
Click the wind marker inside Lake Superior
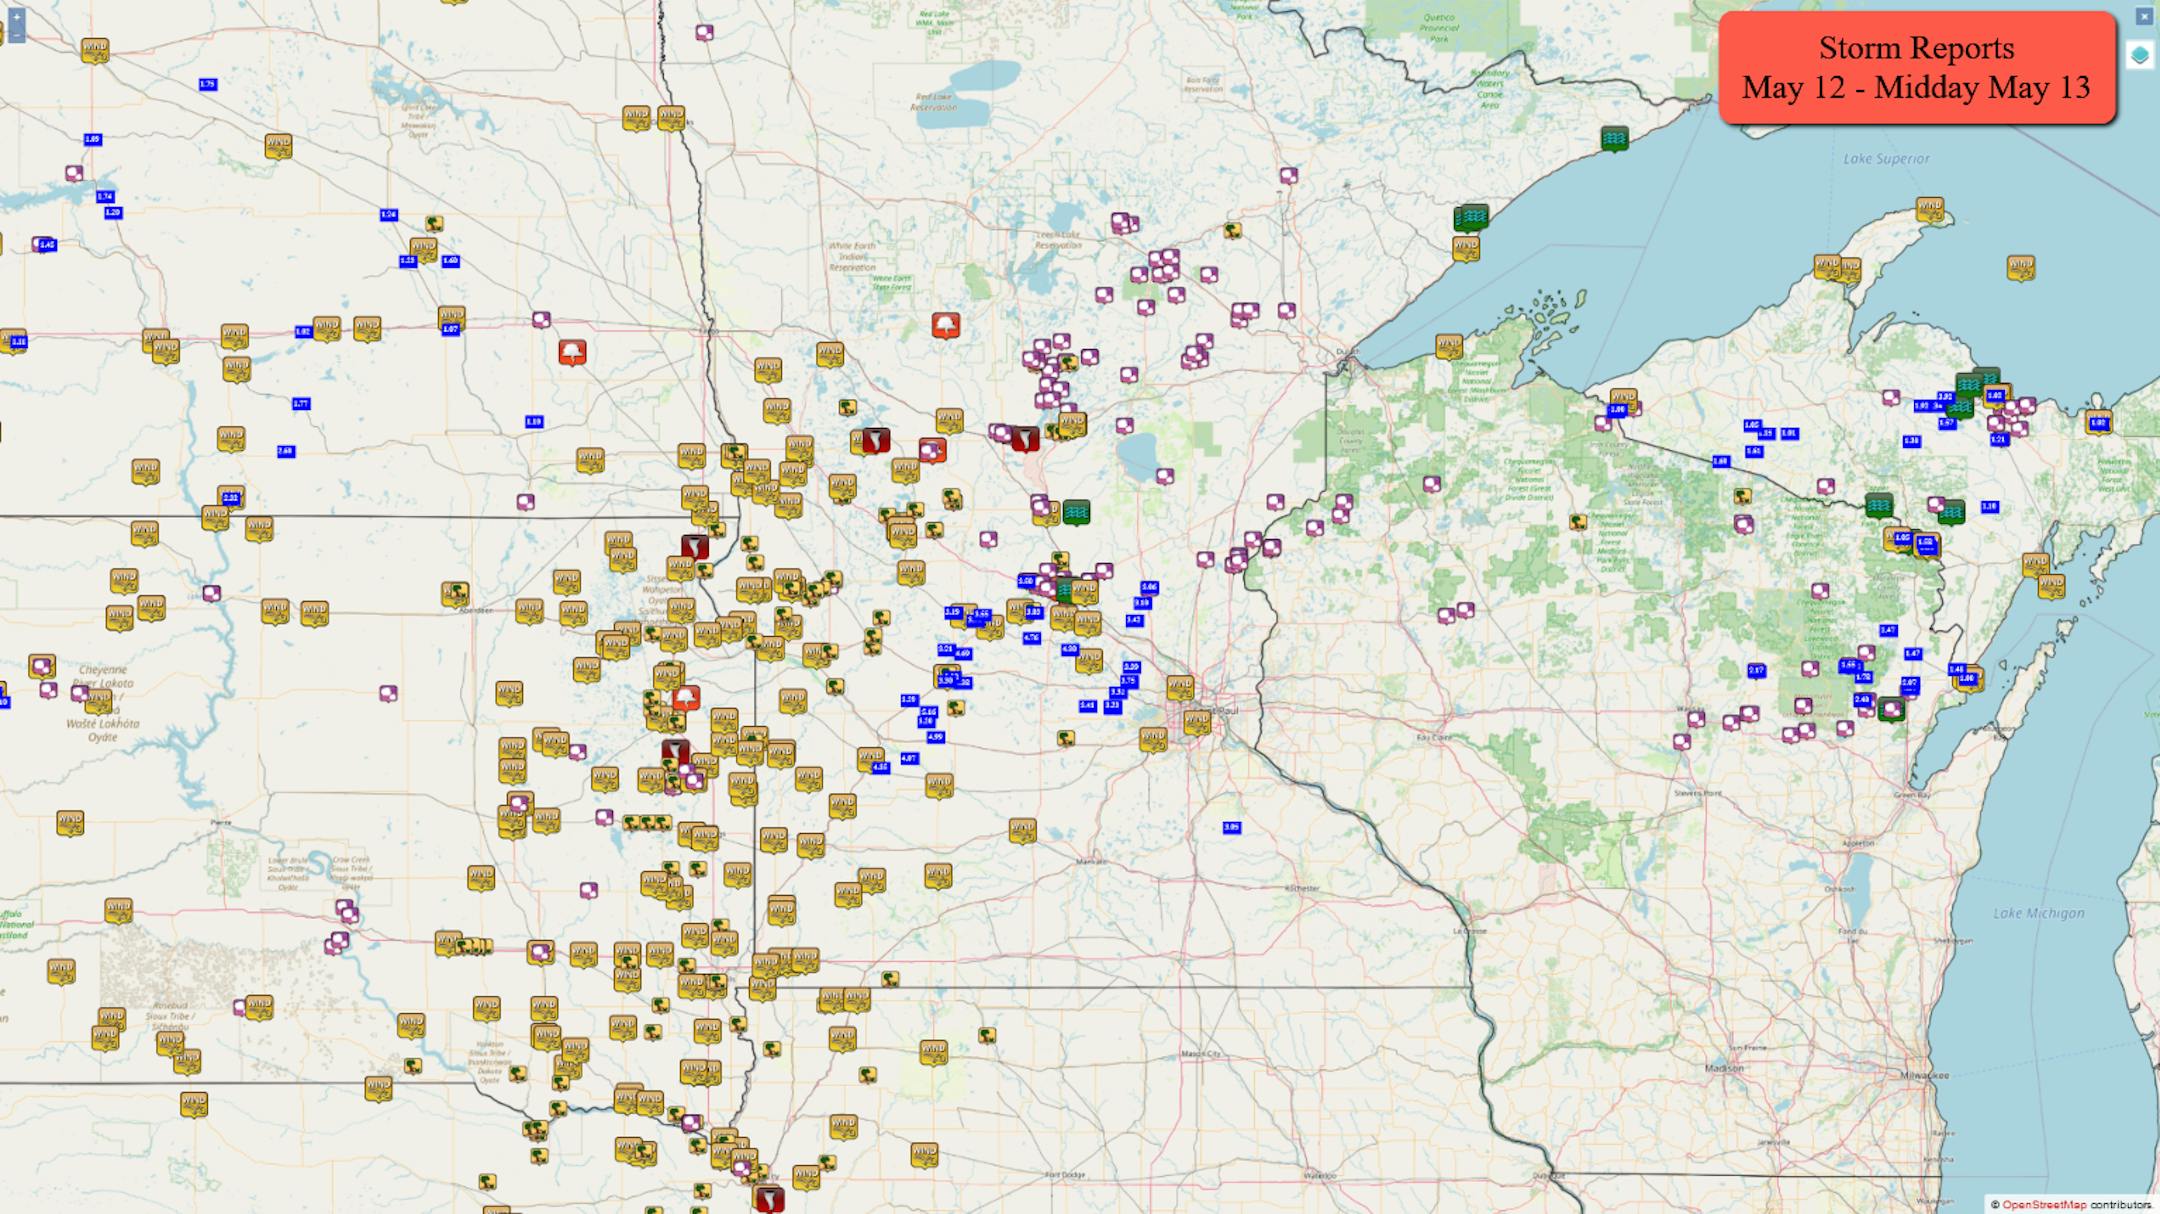pos(2020,267)
